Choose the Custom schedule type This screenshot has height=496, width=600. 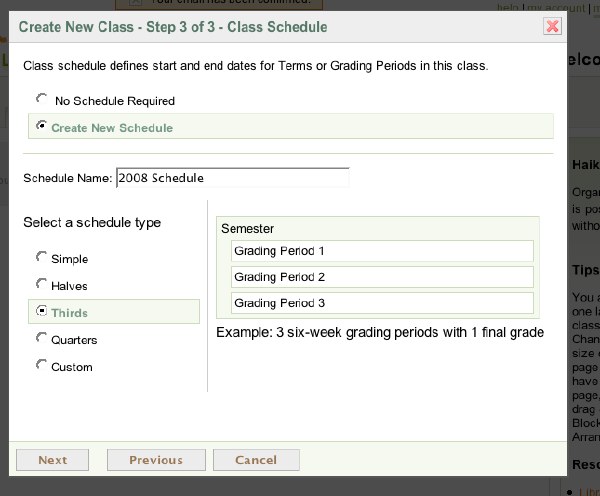coord(41,365)
